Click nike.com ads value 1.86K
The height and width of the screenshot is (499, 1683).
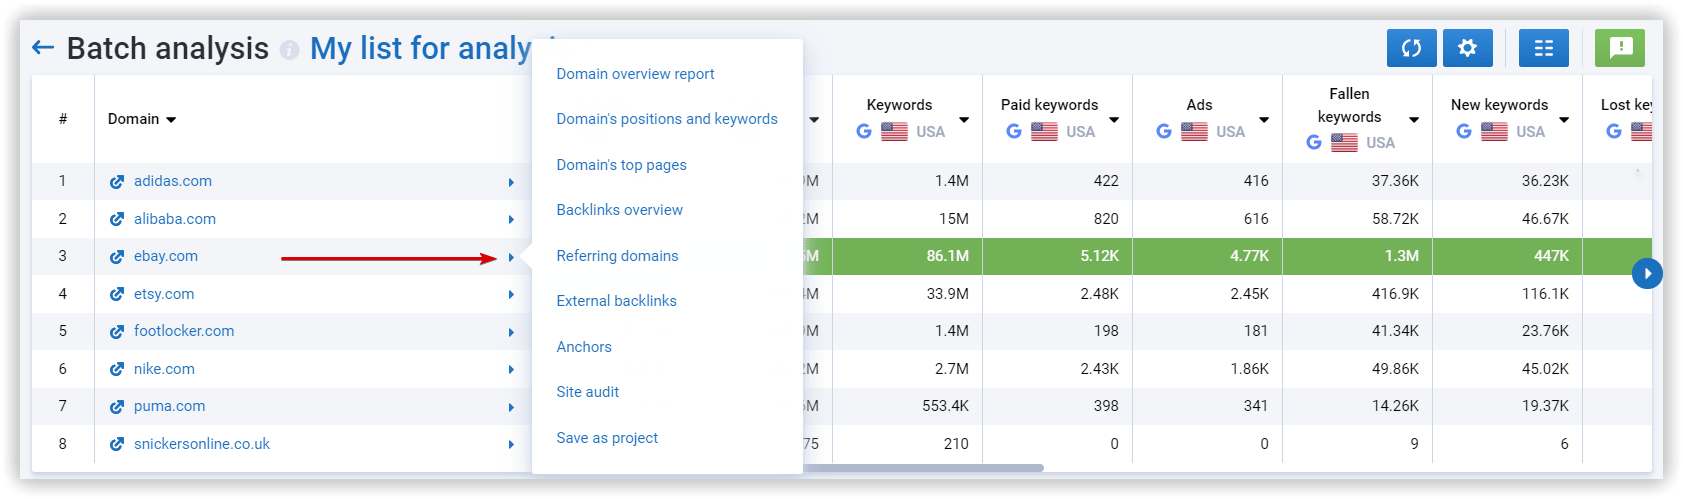point(1249,369)
